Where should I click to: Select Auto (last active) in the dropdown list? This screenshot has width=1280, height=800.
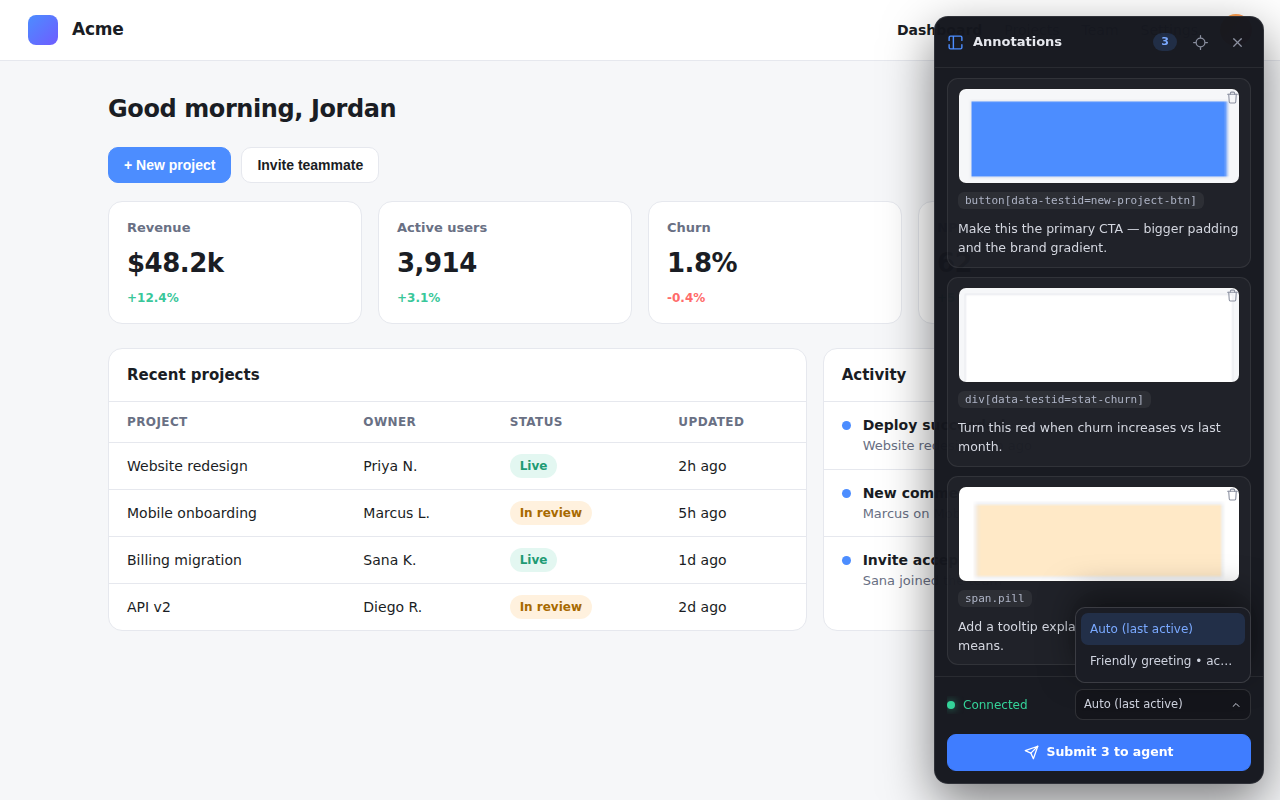pyautogui.click(x=1163, y=629)
